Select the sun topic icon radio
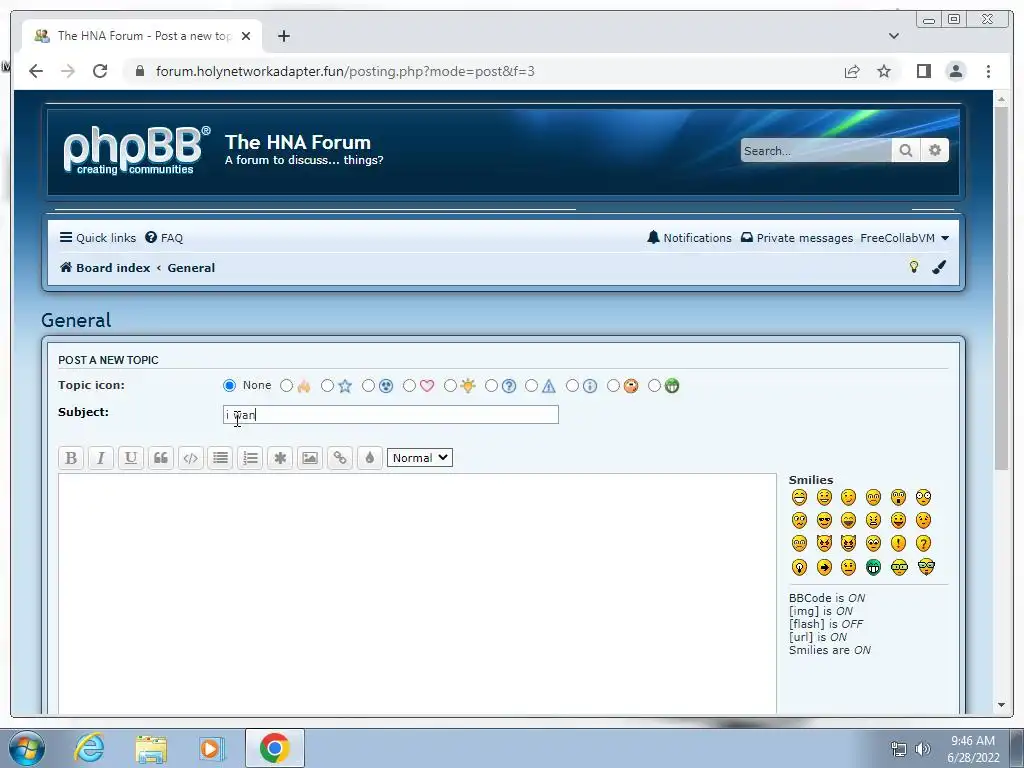This screenshot has height=768, width=1024. pos(450,386)
